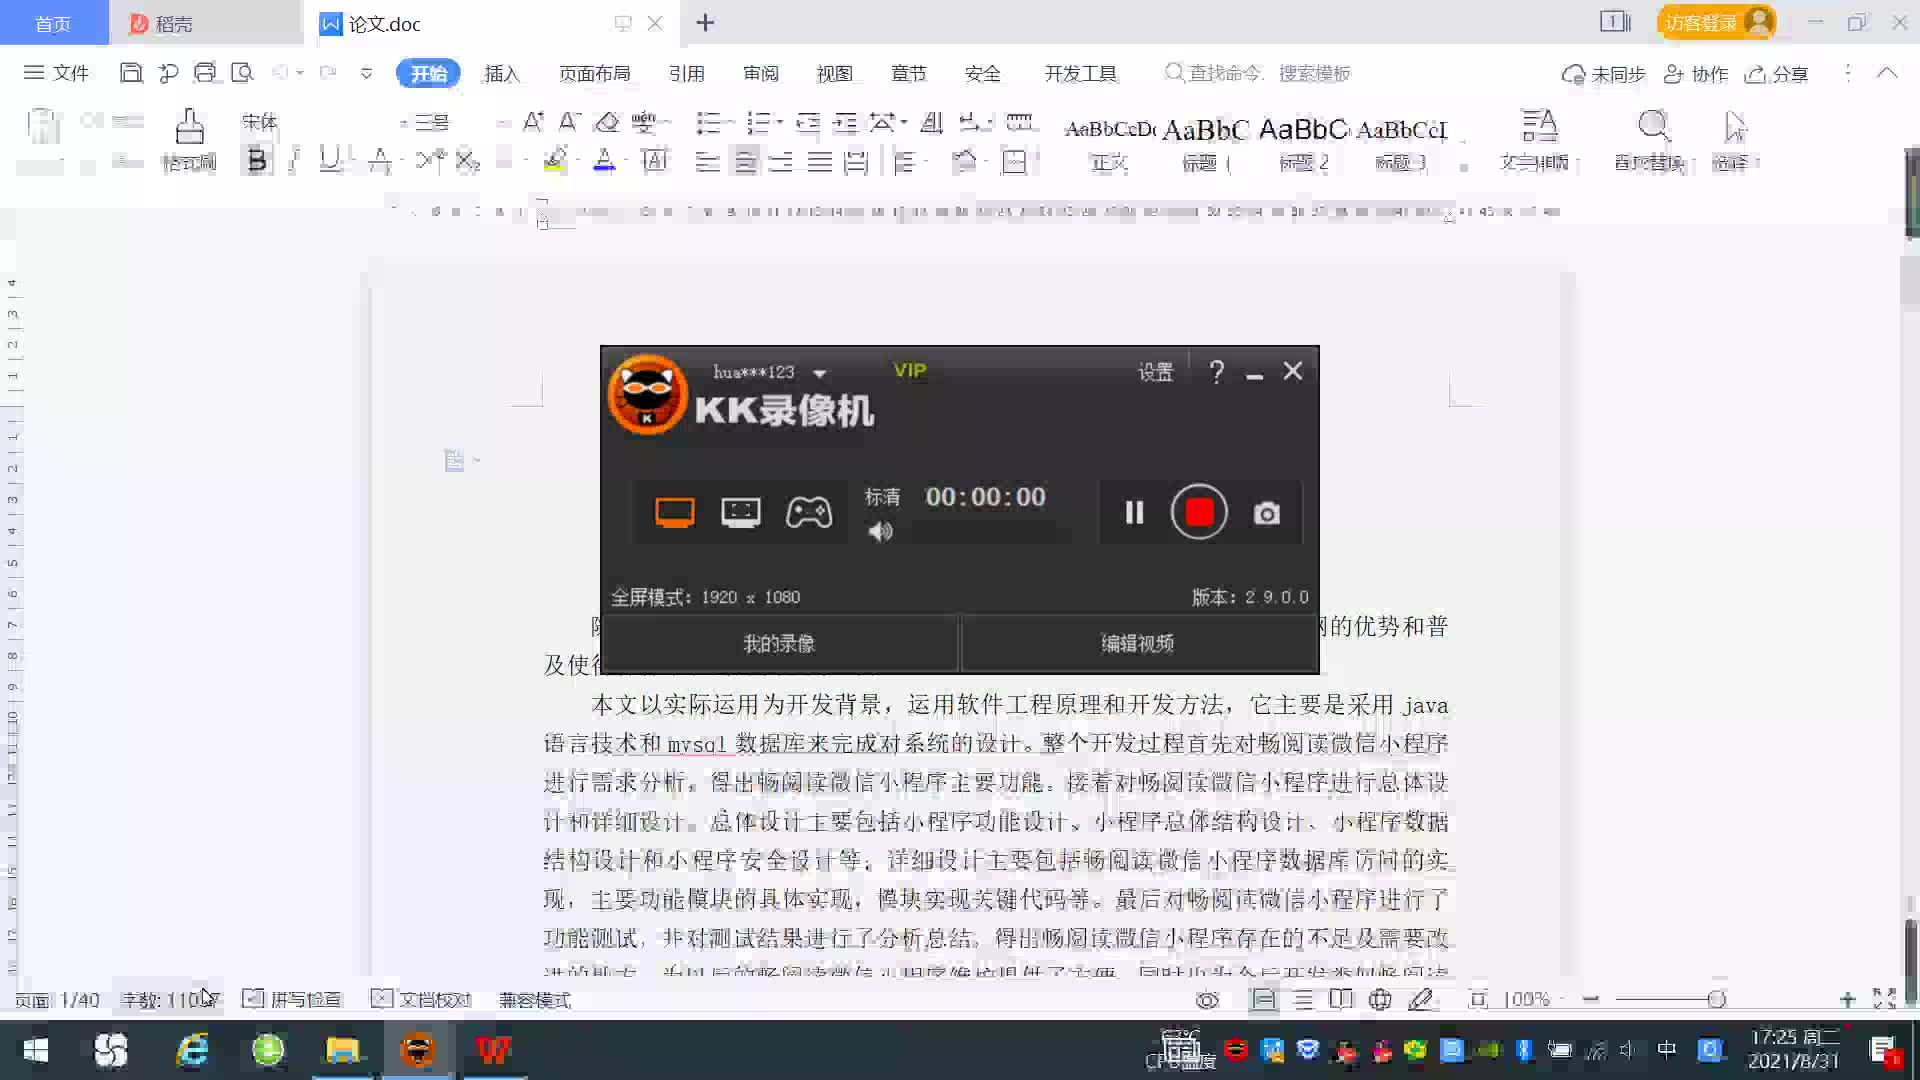Open the 文字排版 tool
The image size is (1920, 1080).
pyautogui.click(x=1537, y=140)
